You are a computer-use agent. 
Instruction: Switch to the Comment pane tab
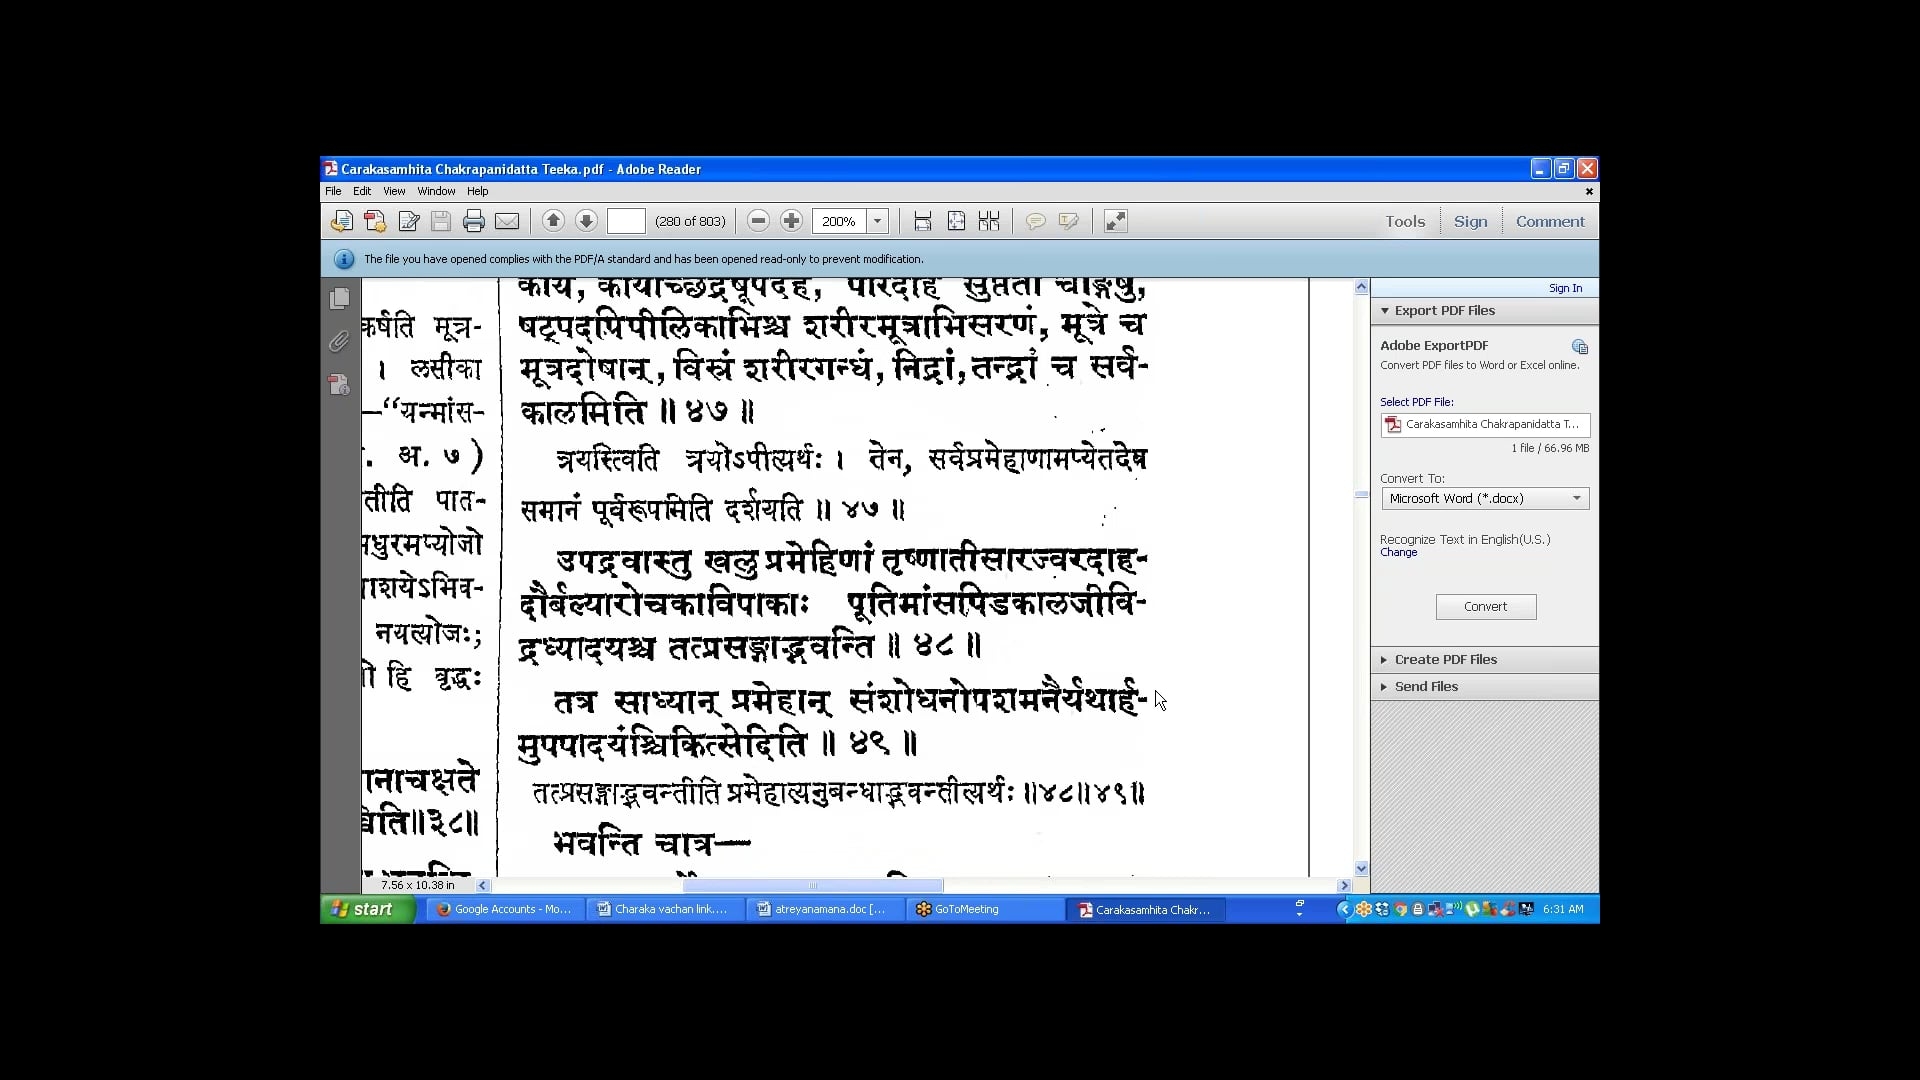point(1549,221)
